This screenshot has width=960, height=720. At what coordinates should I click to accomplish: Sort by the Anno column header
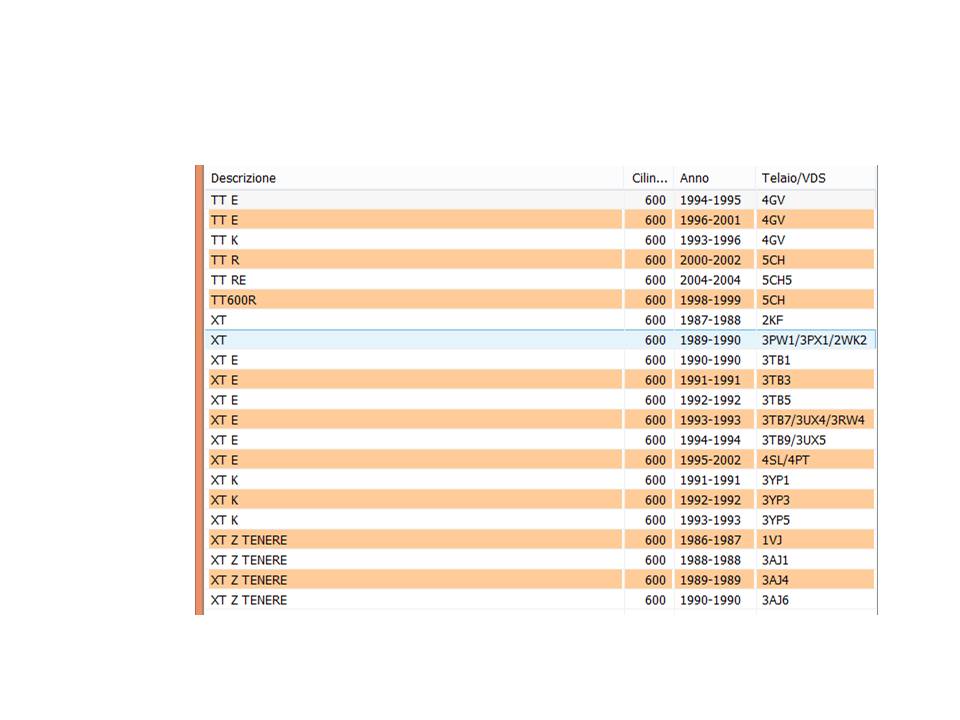[x=714, y=178]
